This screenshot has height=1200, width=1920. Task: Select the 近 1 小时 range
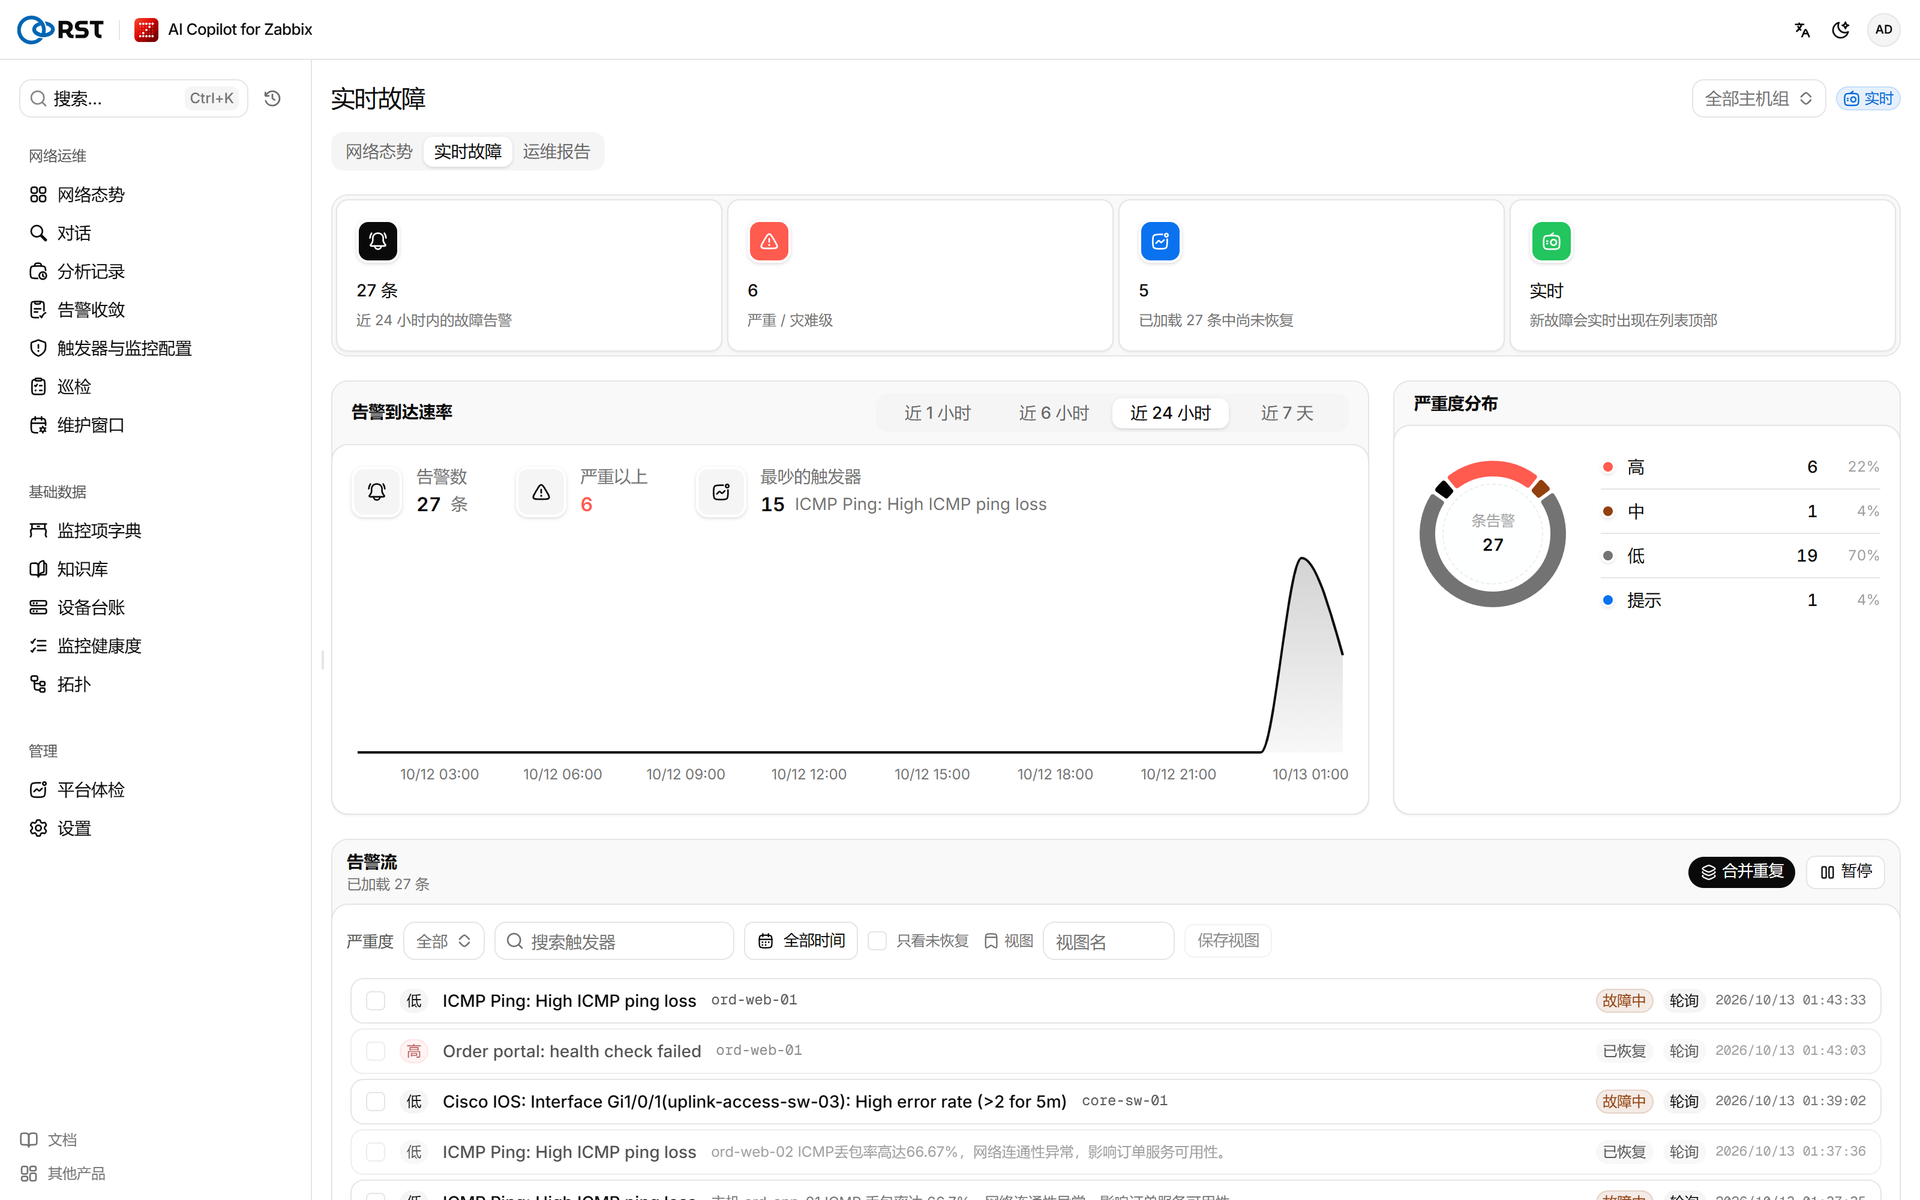(937, 413)
